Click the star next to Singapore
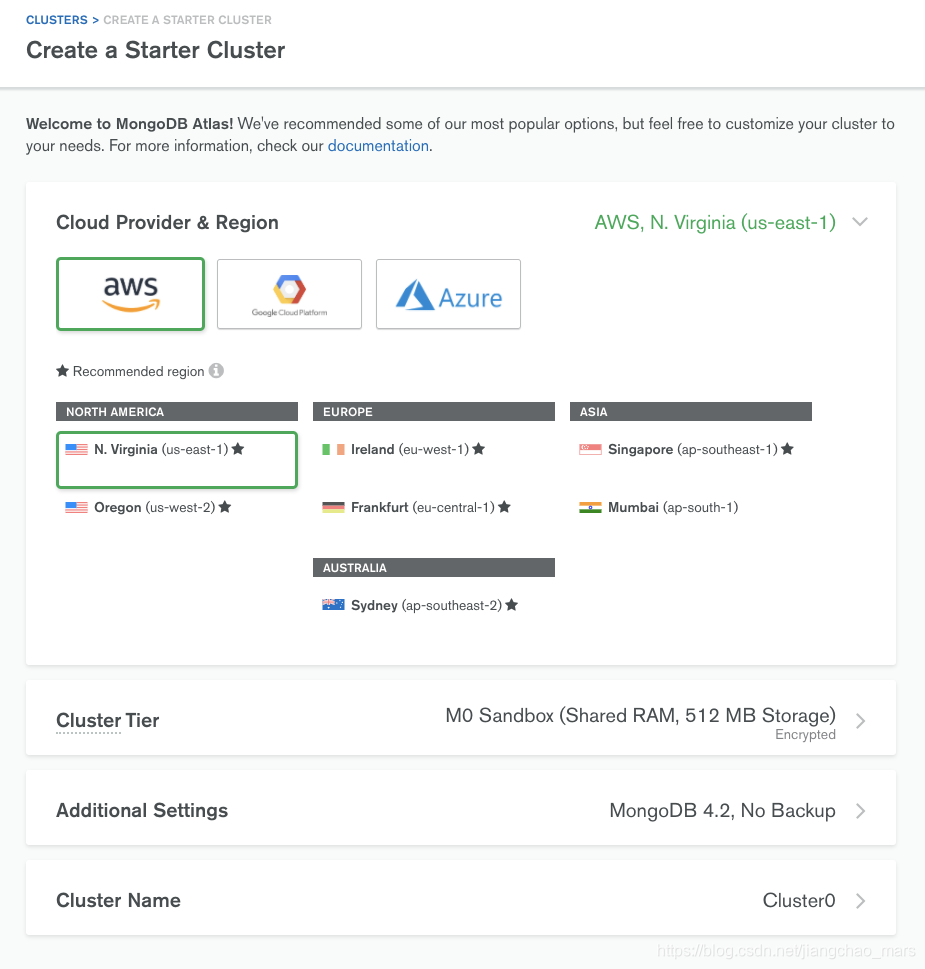This screenshot has height=969, width=925. (x=787, y=449)
